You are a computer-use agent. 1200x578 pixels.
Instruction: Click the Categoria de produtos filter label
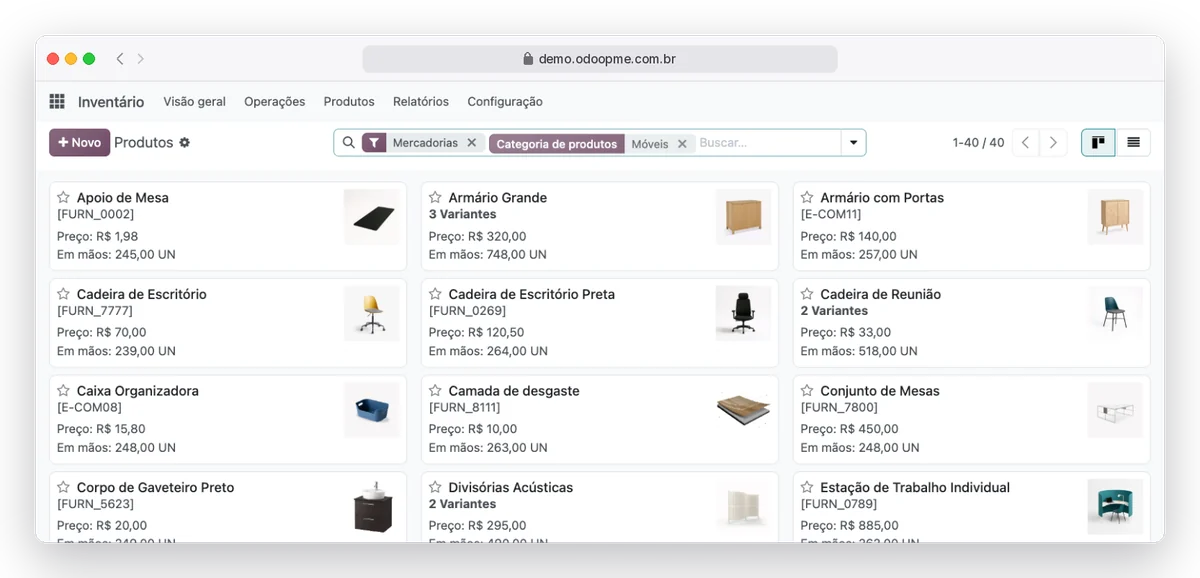click(x=557, y=144)
